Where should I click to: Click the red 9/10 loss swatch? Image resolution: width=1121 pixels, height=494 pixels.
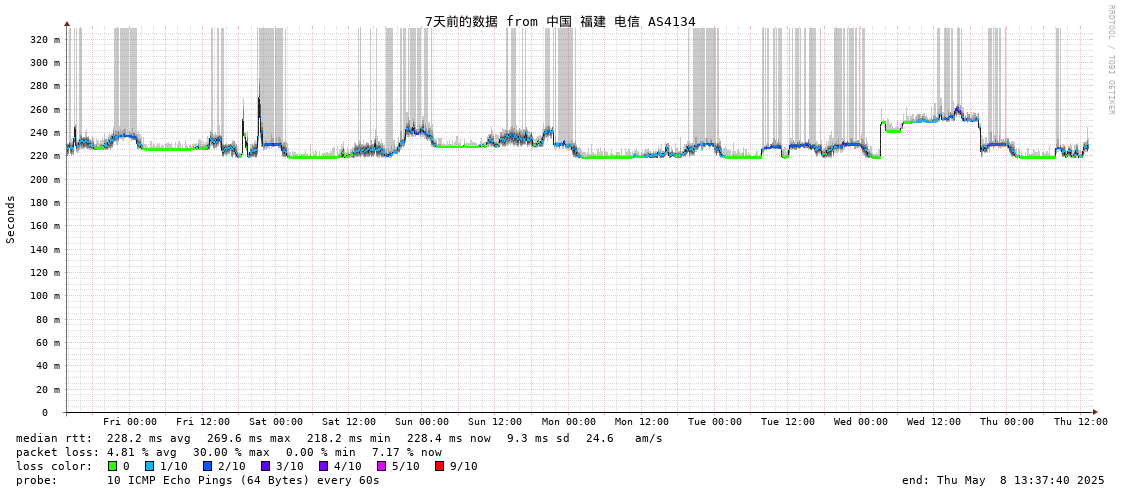click(x=439, y=466)
